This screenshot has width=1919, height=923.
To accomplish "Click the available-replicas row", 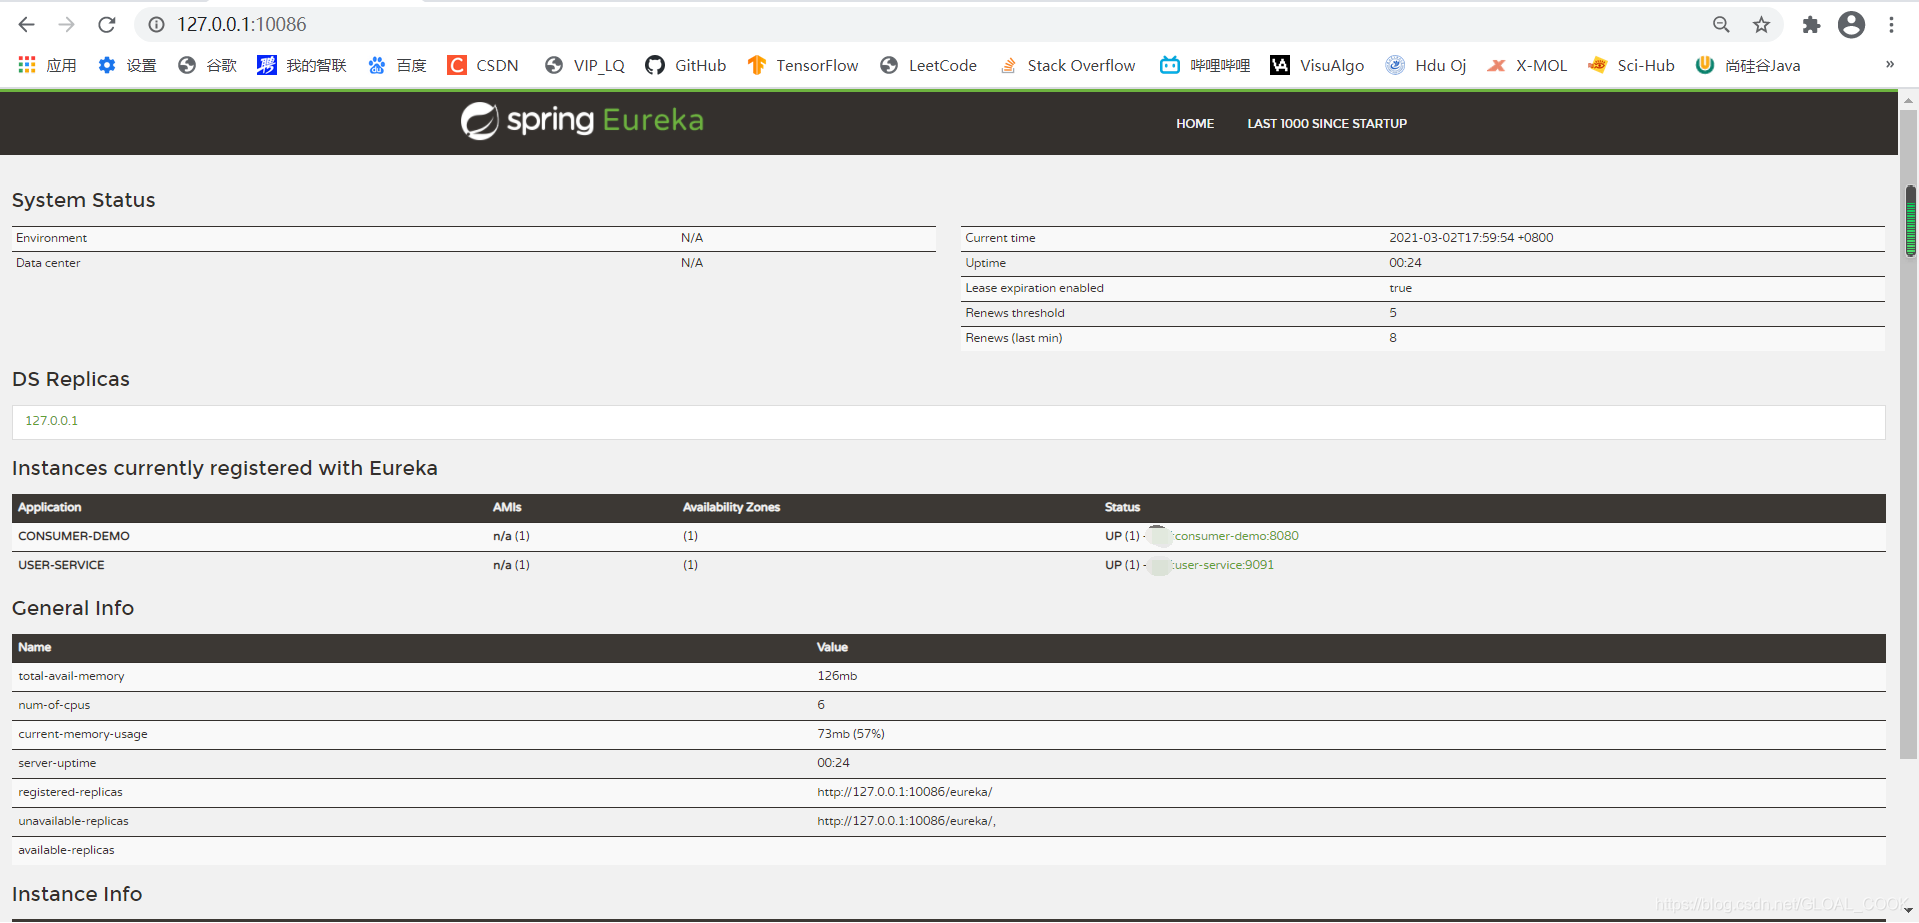I will point(949,850).
